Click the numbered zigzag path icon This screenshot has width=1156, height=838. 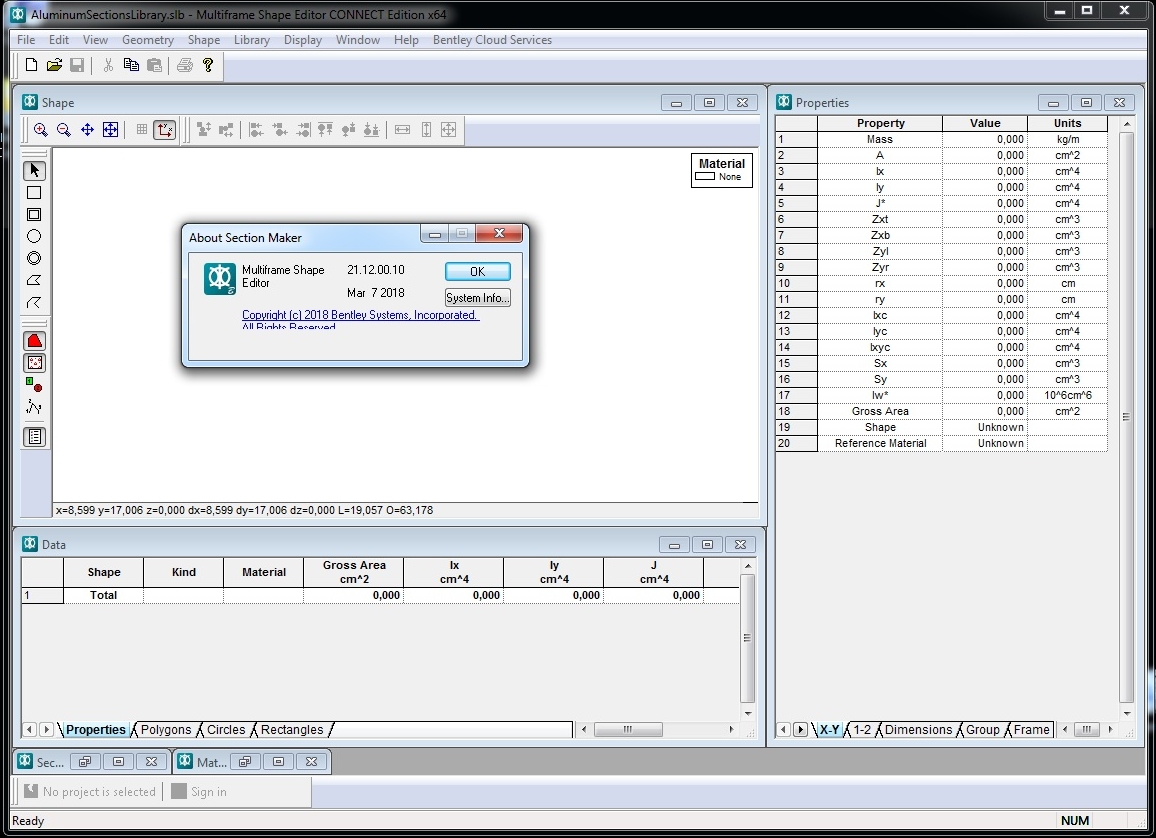34,408
